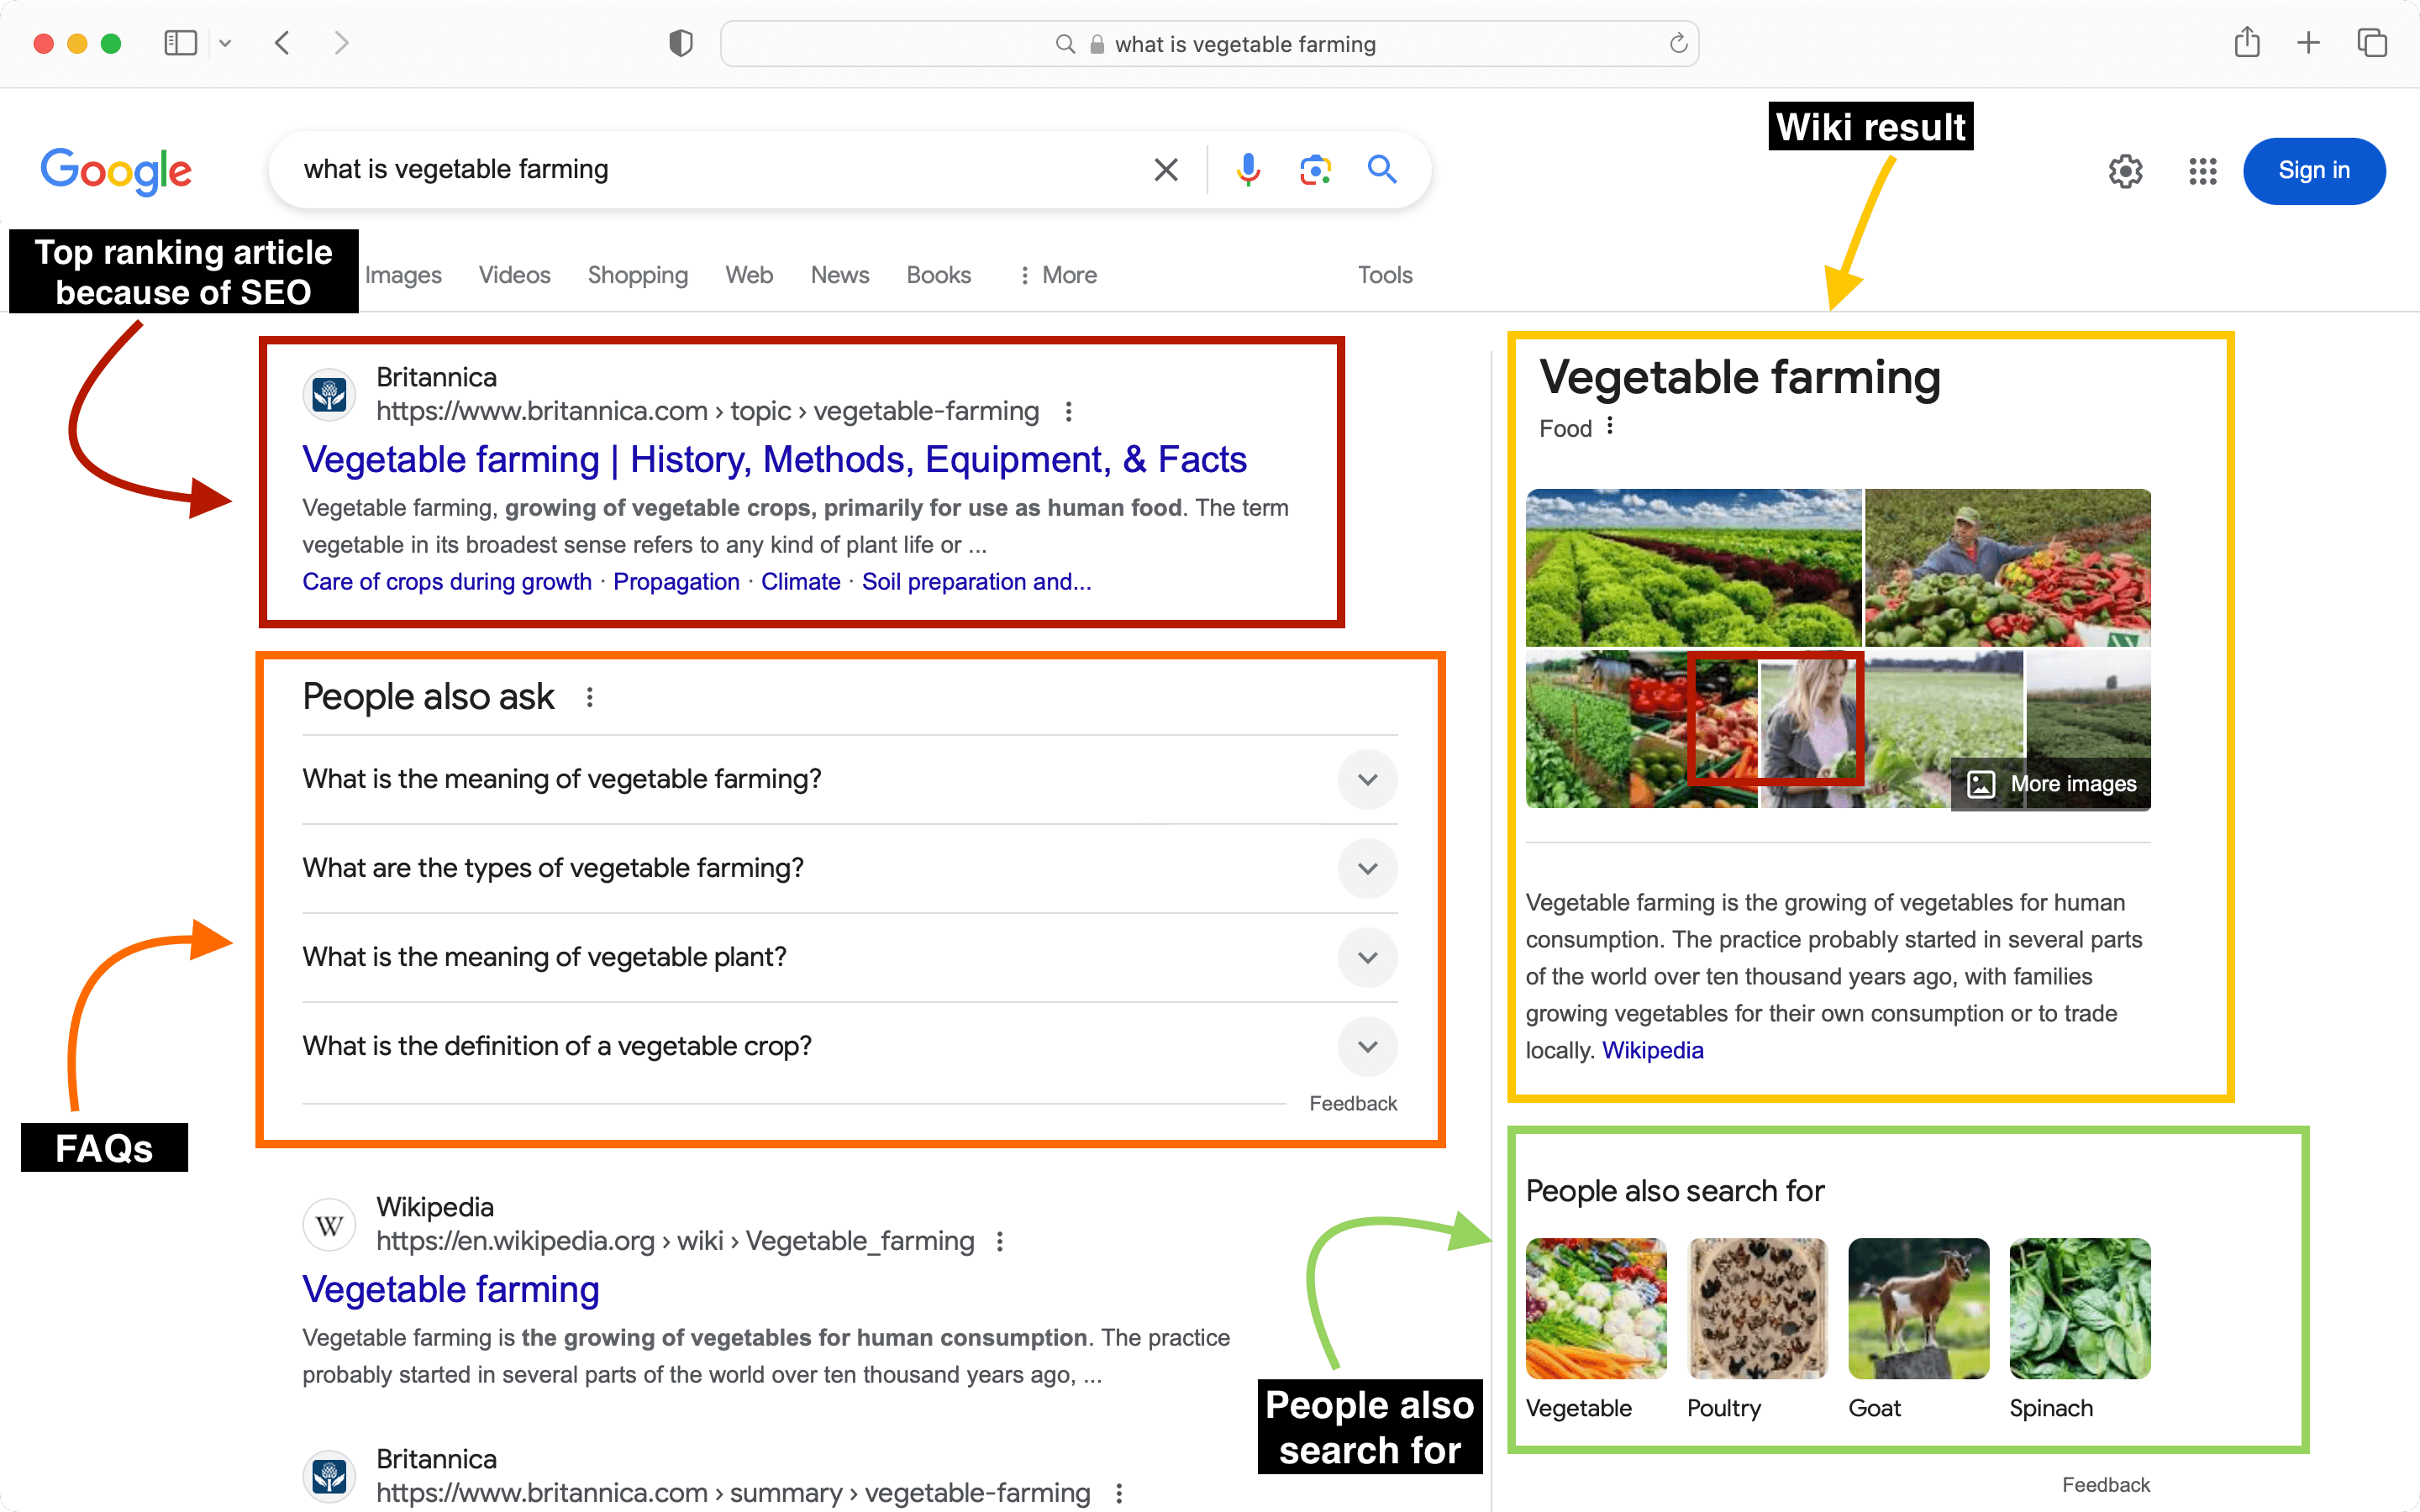Expand What is the meaning of vegetable farming
Image resolution: width=2420 pixels, height=1512 pixels.
849,779
